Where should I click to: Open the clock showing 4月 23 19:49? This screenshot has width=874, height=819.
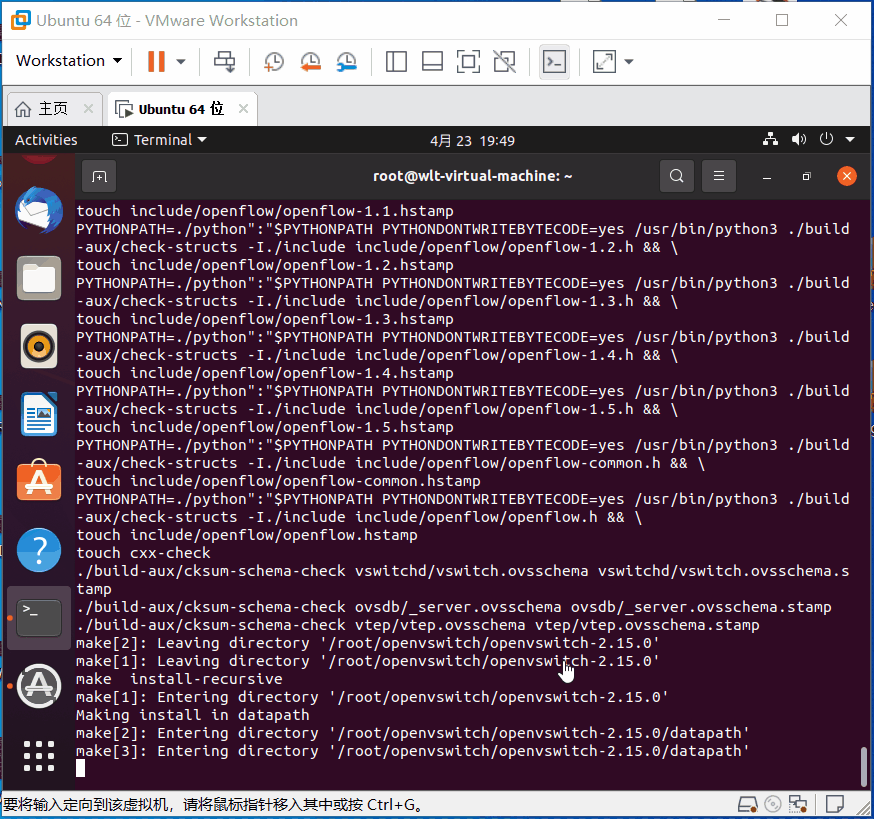tap(472, 140)
